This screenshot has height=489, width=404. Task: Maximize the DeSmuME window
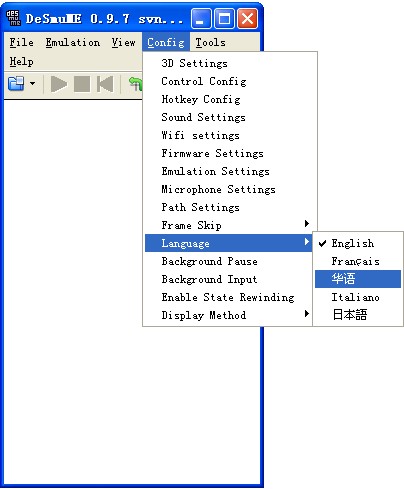[224, 19]
